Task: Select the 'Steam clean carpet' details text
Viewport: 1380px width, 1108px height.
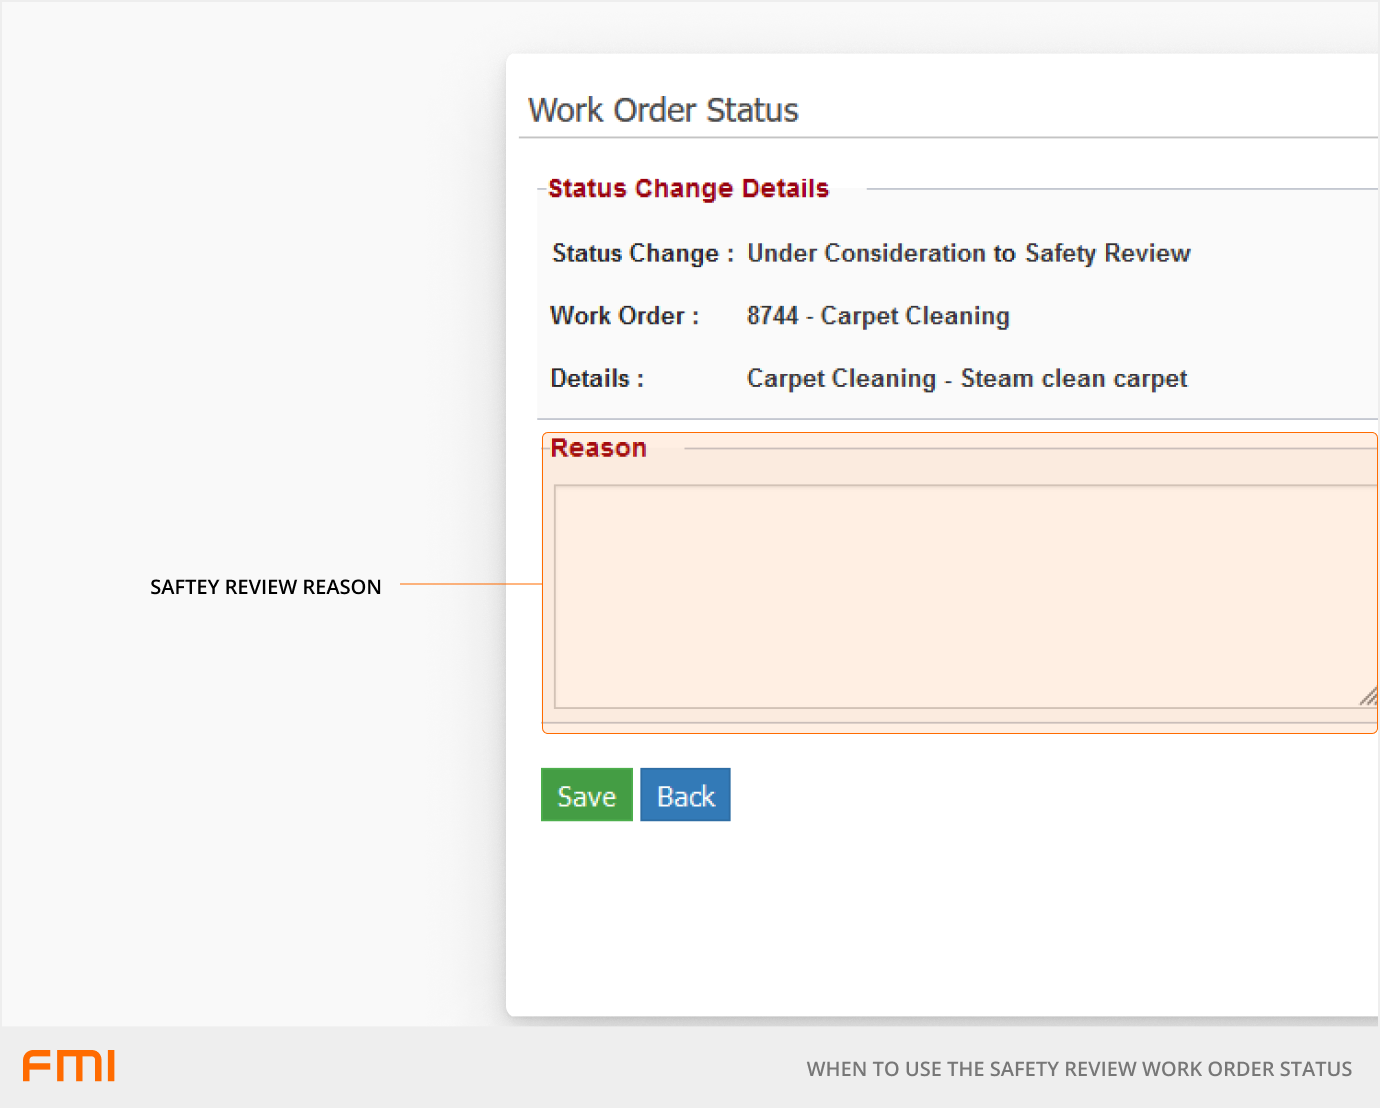Action: pos(1073,379)
